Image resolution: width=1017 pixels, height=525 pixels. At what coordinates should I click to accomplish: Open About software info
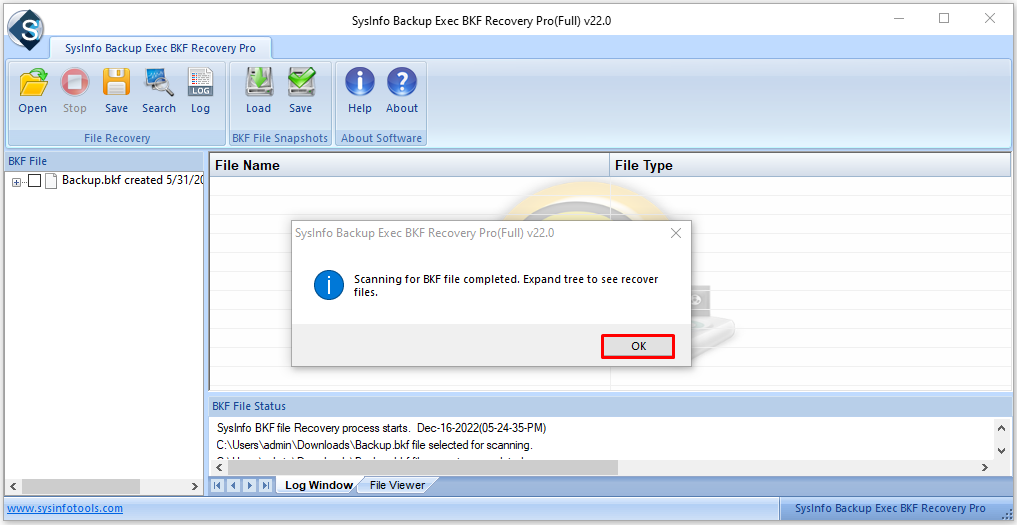pos(401,92)
